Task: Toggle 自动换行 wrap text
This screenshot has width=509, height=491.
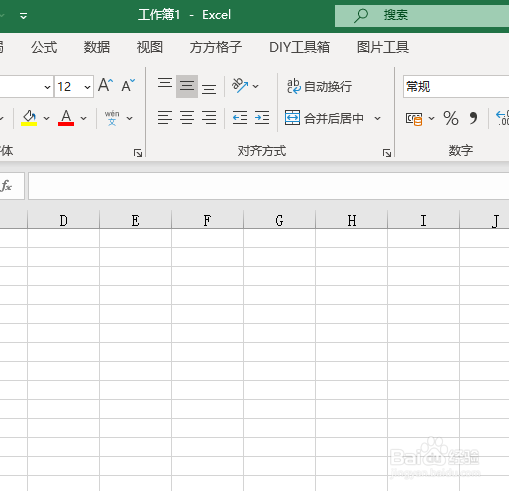Action: pyautogui.click(x=319, y=86)
